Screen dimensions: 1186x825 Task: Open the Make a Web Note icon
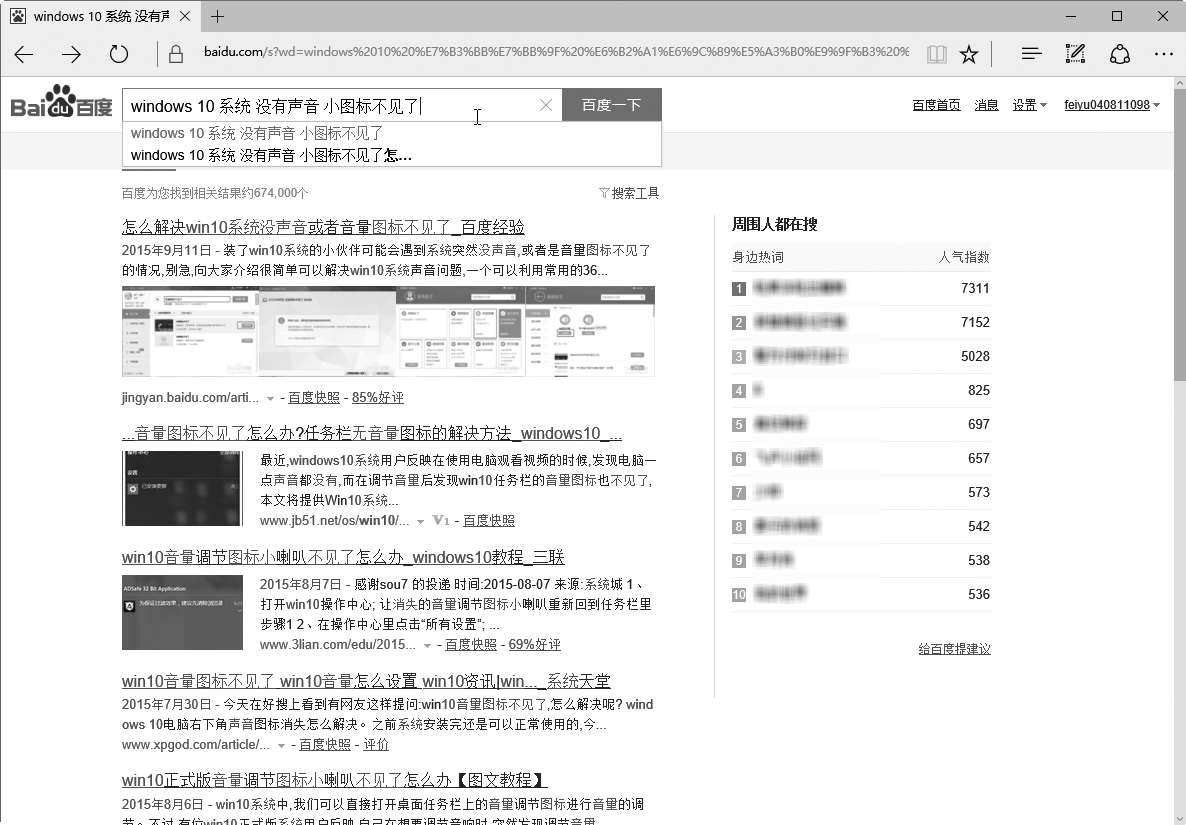(x=1075, y=54)
